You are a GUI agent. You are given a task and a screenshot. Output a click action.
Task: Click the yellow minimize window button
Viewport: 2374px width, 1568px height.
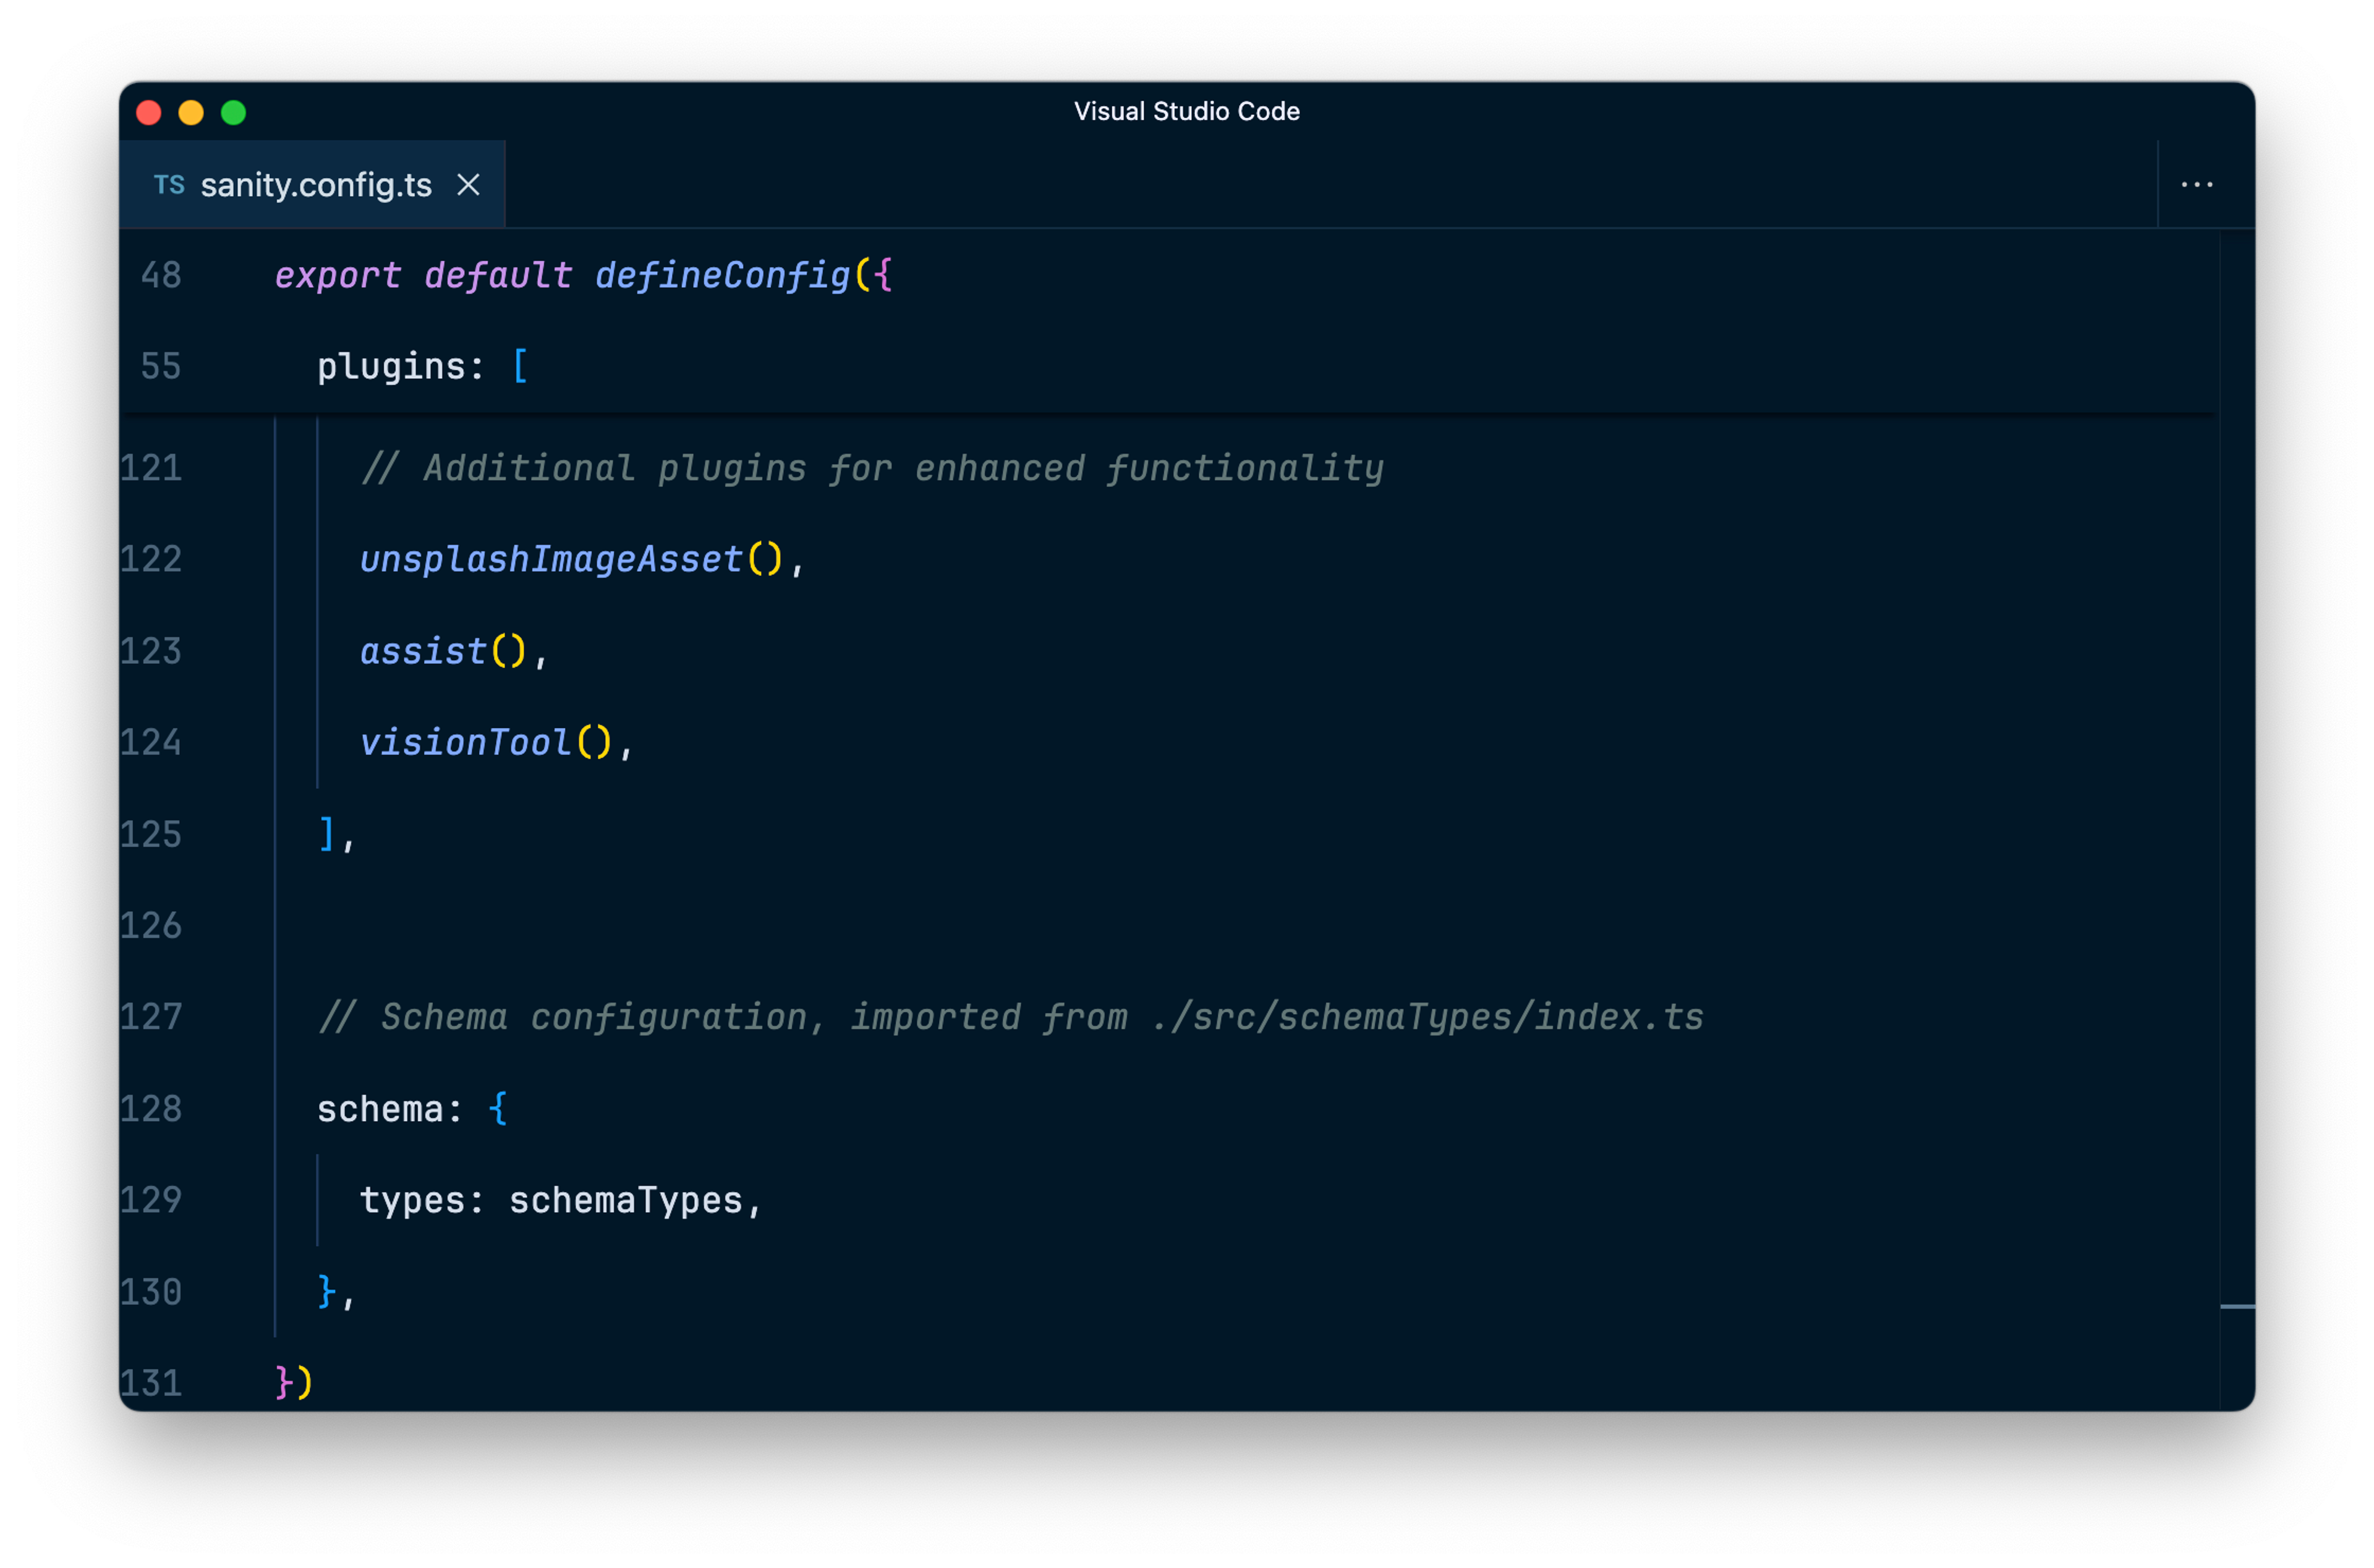pos(191,113)
